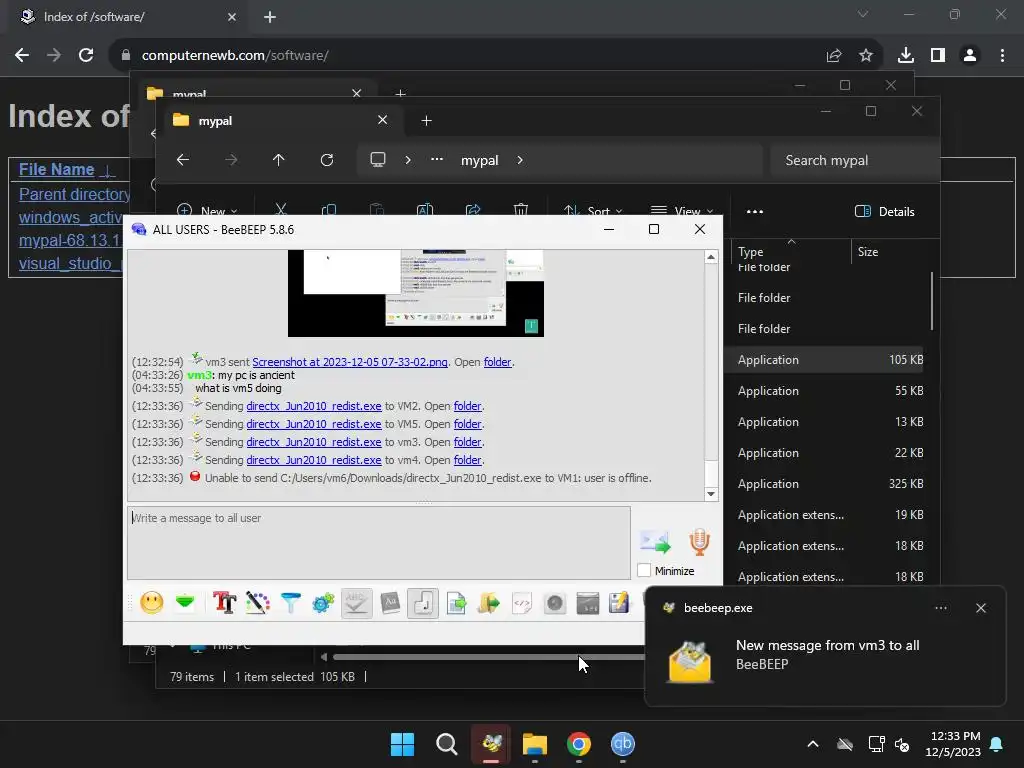
Task: Open Windows Start menu from taskbar
Action: [x=402, y=744]
